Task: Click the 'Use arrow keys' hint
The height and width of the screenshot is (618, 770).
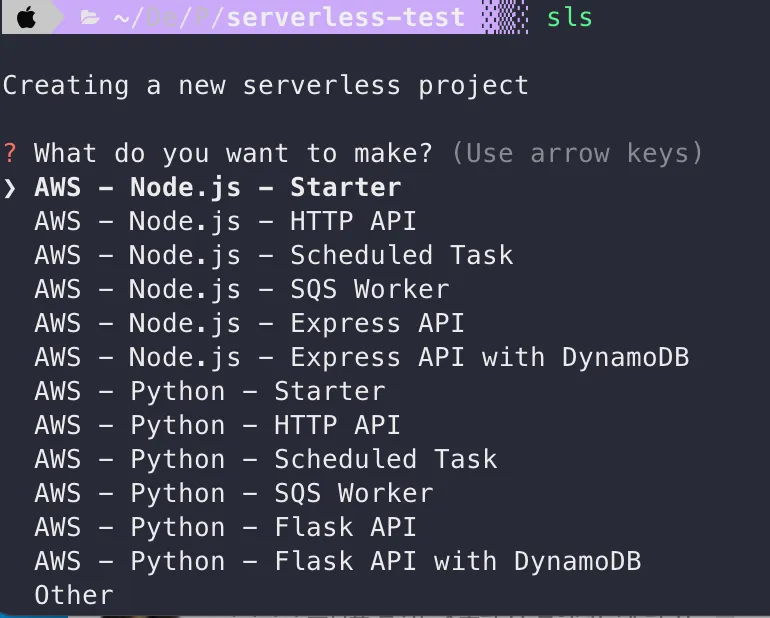Action: pyautogui.click(x=577, y=153)
